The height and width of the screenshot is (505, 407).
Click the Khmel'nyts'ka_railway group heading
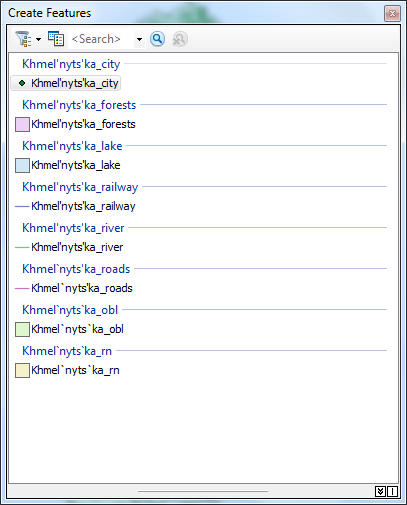click(80, 187)
